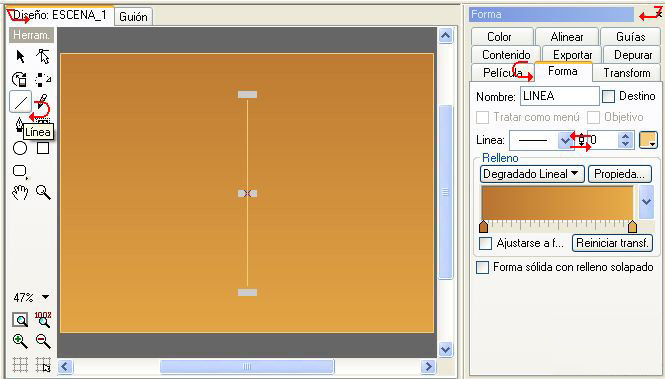Click the Propieda... button
This screenshot has width=665, height=379.
(620, 174)
